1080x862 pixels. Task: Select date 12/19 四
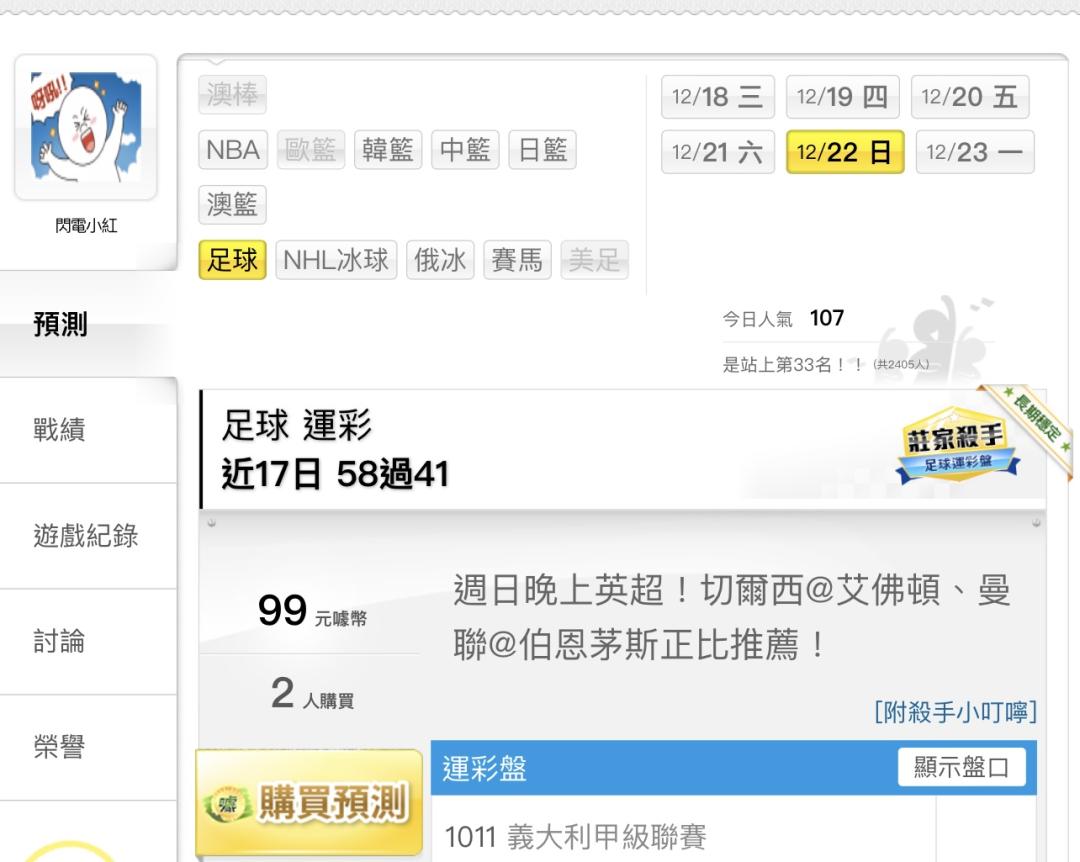pyautogui.click(x=842, y=97)
